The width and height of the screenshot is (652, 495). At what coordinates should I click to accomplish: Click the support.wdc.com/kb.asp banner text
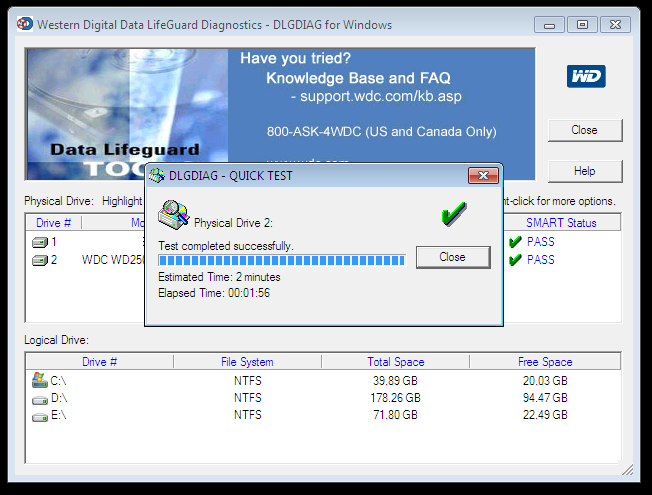[x=380, y=97]
